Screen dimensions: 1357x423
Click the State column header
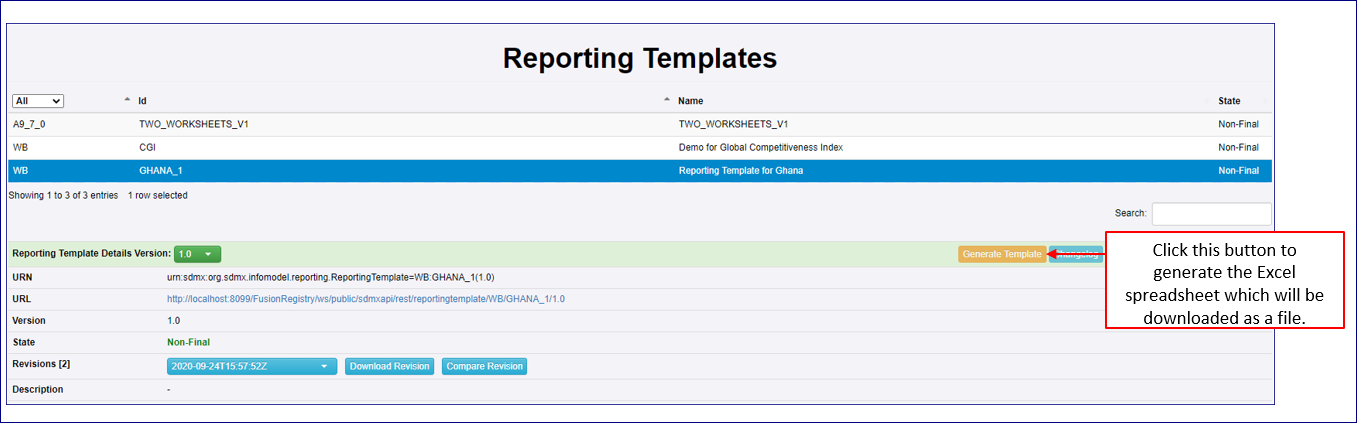(1228, 101)
